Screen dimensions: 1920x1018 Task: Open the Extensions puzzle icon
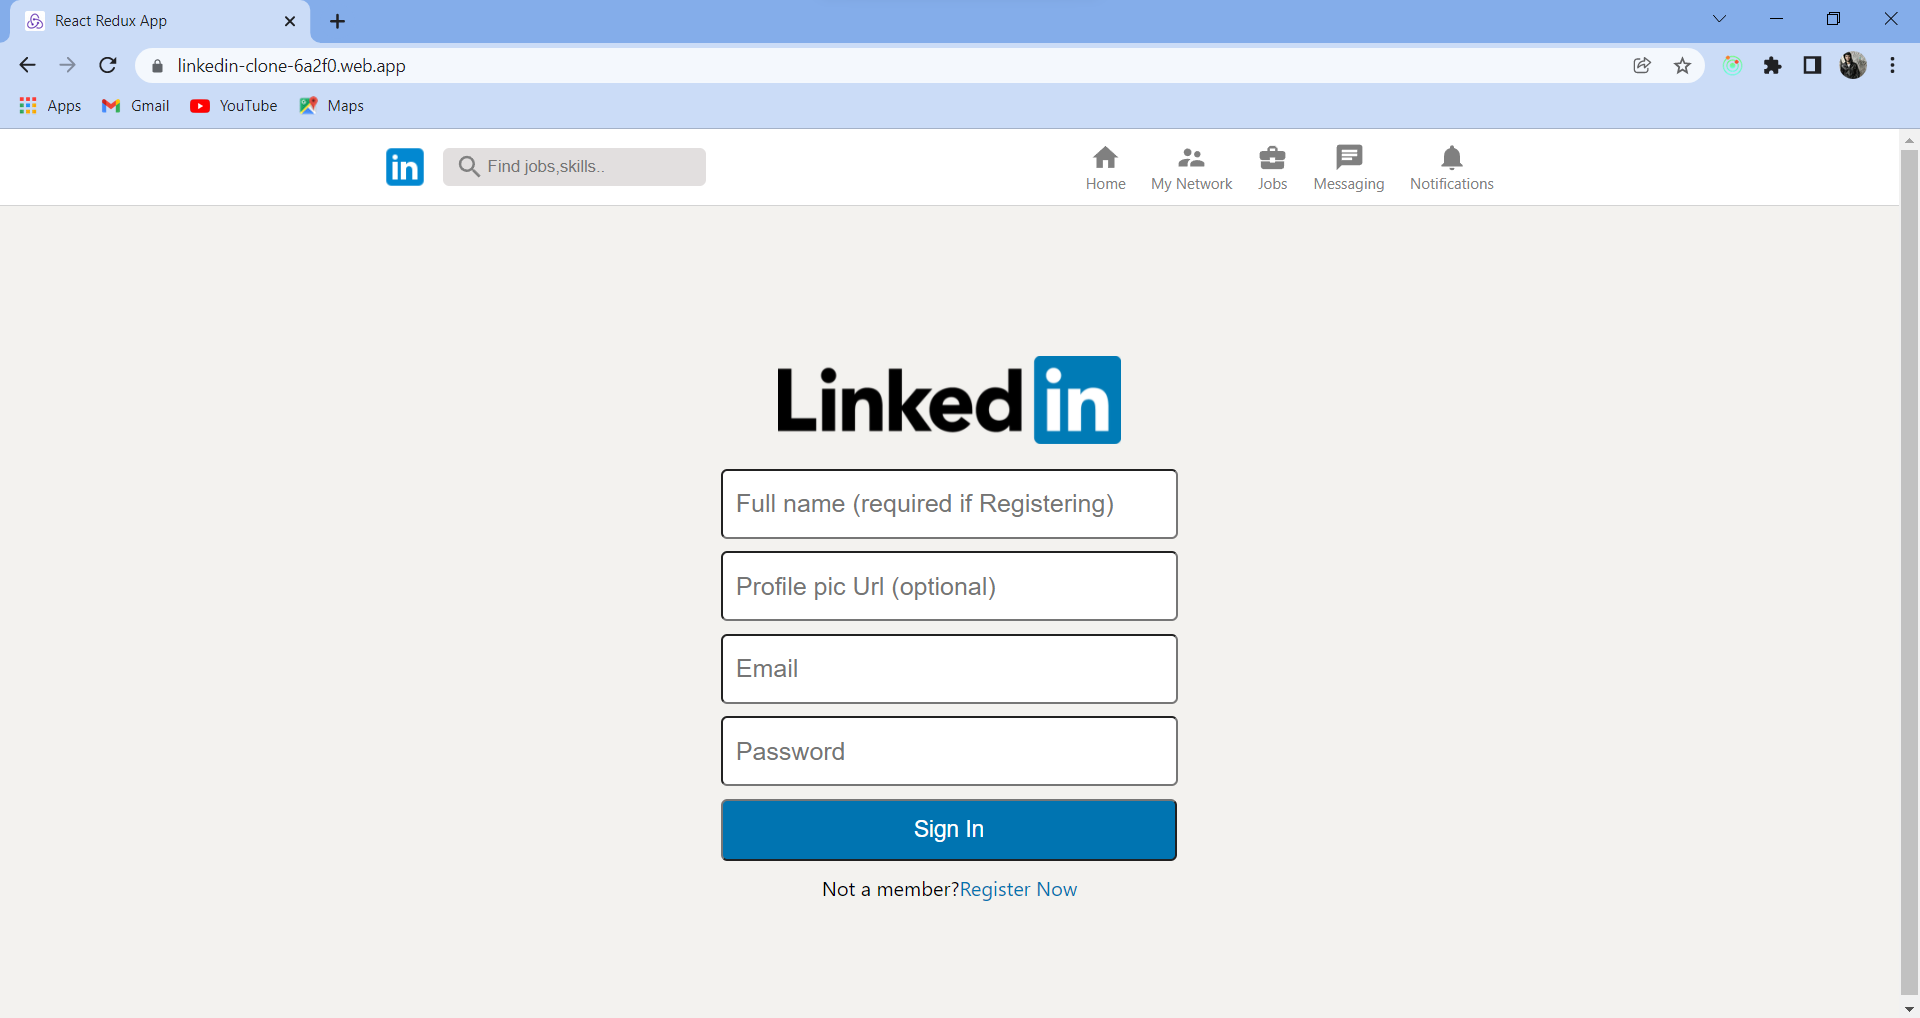point(1773,66)
